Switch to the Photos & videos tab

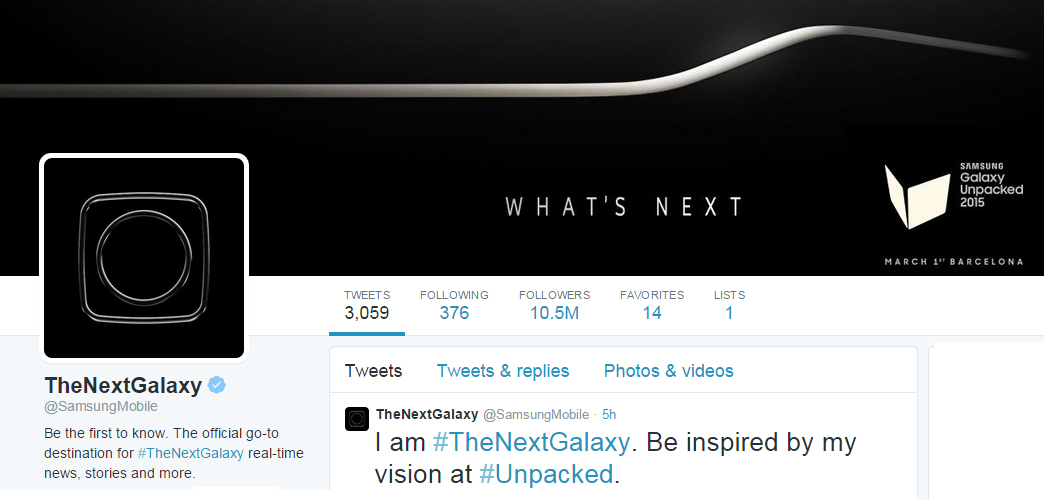point(668,371)
